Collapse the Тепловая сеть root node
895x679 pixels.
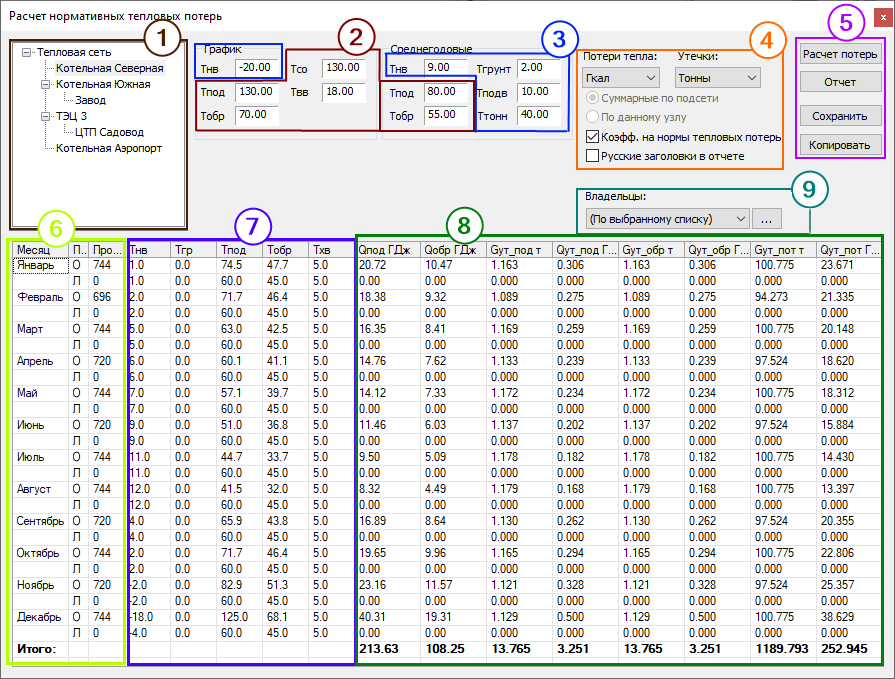(x=26, y=52)
